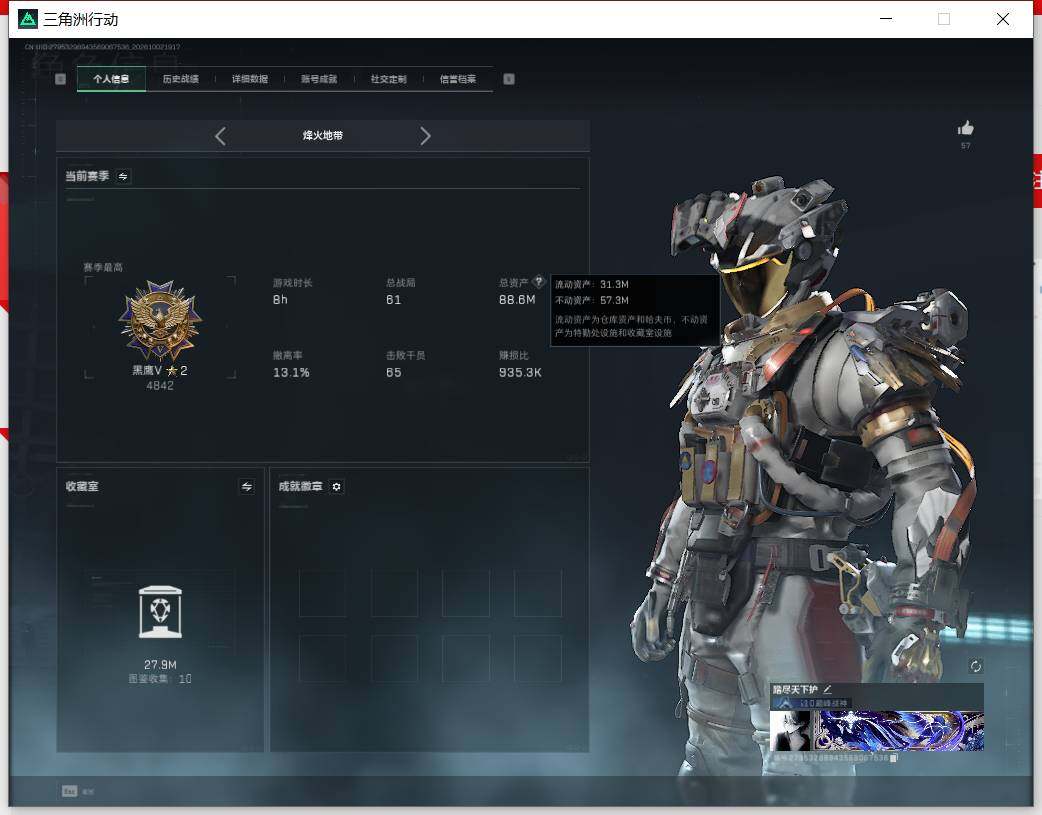Image resolution: width=1042 pixels, height=815 pixels.
Task: Open the question mark help for 总资产
Action: [539, 281]
